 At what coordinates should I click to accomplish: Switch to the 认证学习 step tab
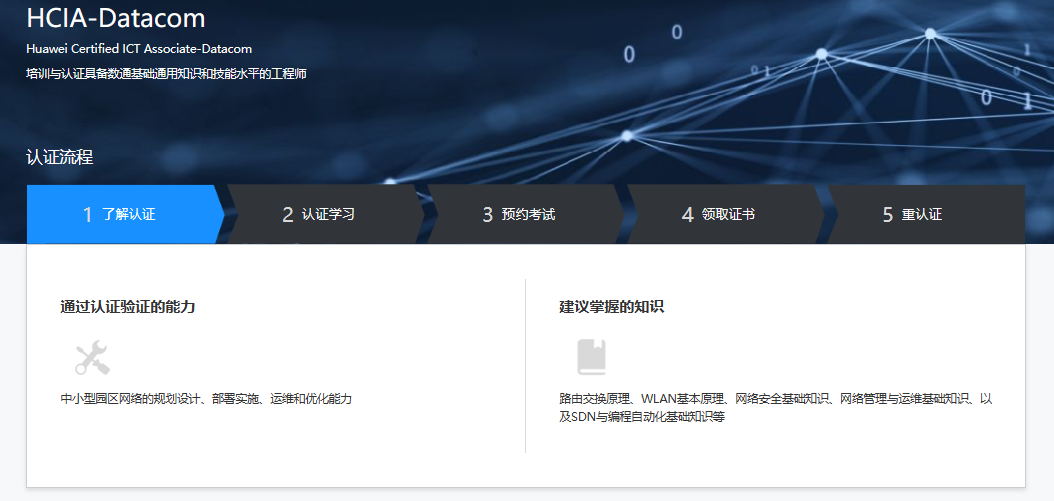click(x=325, y=215)
